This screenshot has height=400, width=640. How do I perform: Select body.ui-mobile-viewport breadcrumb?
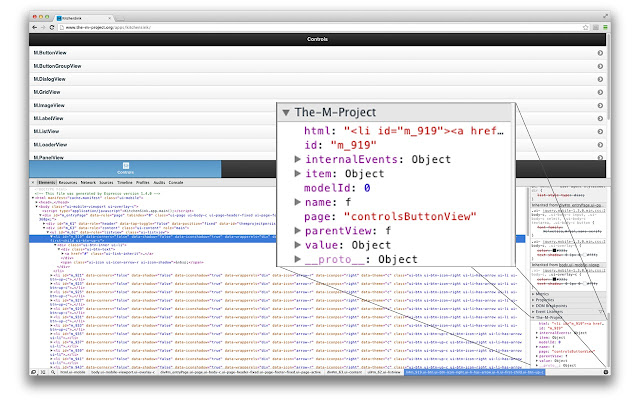click(123, 372)
